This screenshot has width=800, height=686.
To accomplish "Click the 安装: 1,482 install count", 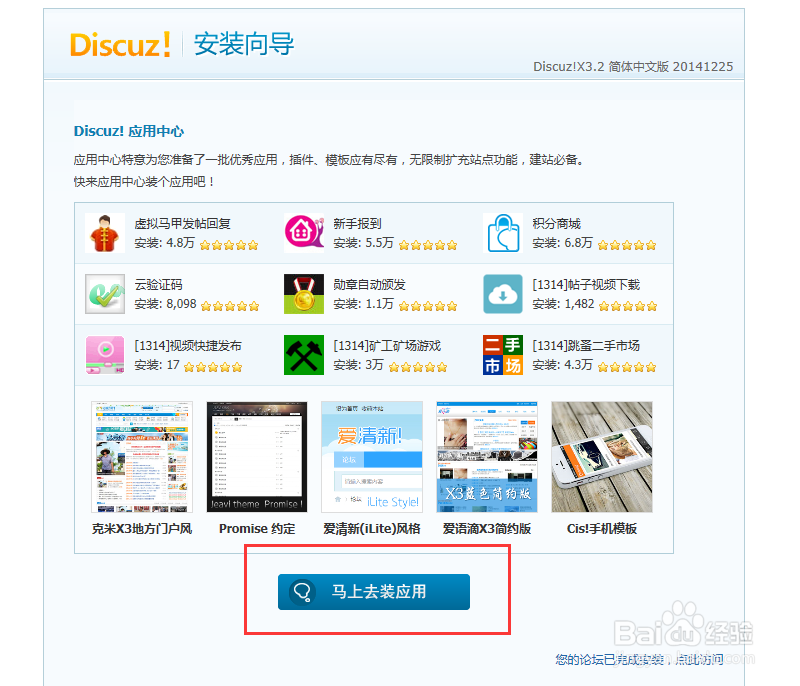I will (563, 304).
